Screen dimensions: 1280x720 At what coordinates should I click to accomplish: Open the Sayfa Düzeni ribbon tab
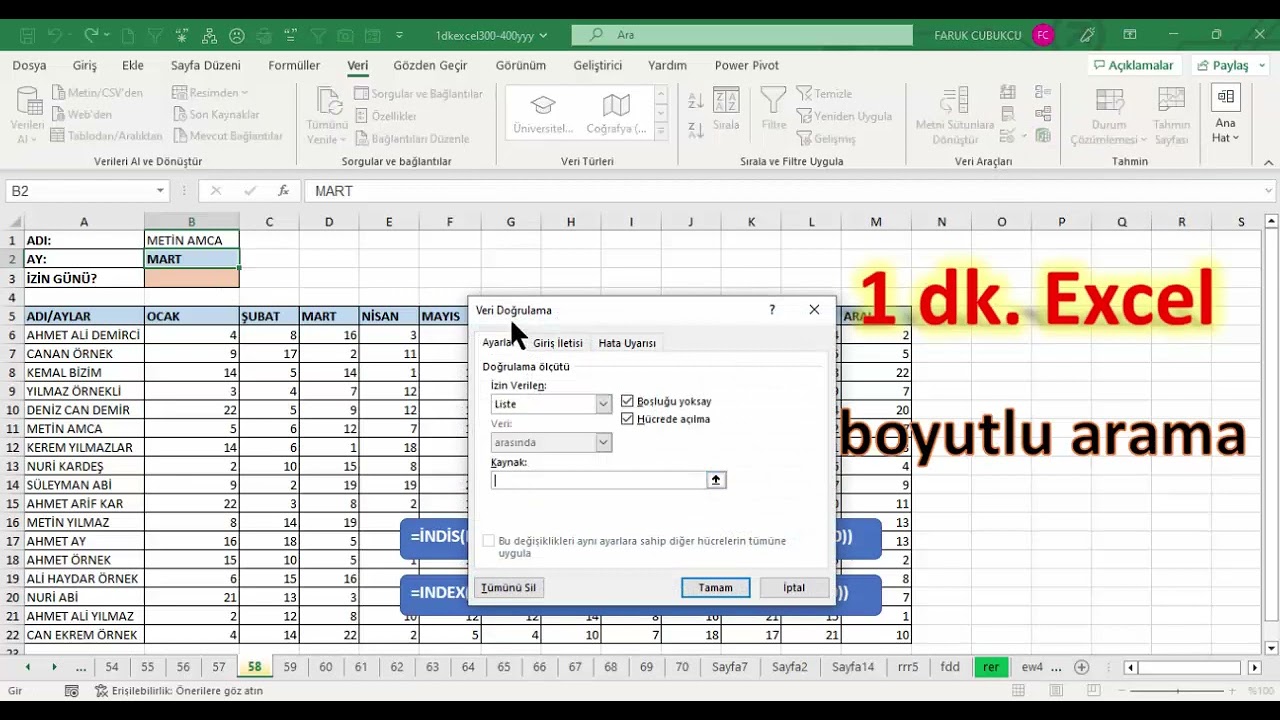pos(206,65)
